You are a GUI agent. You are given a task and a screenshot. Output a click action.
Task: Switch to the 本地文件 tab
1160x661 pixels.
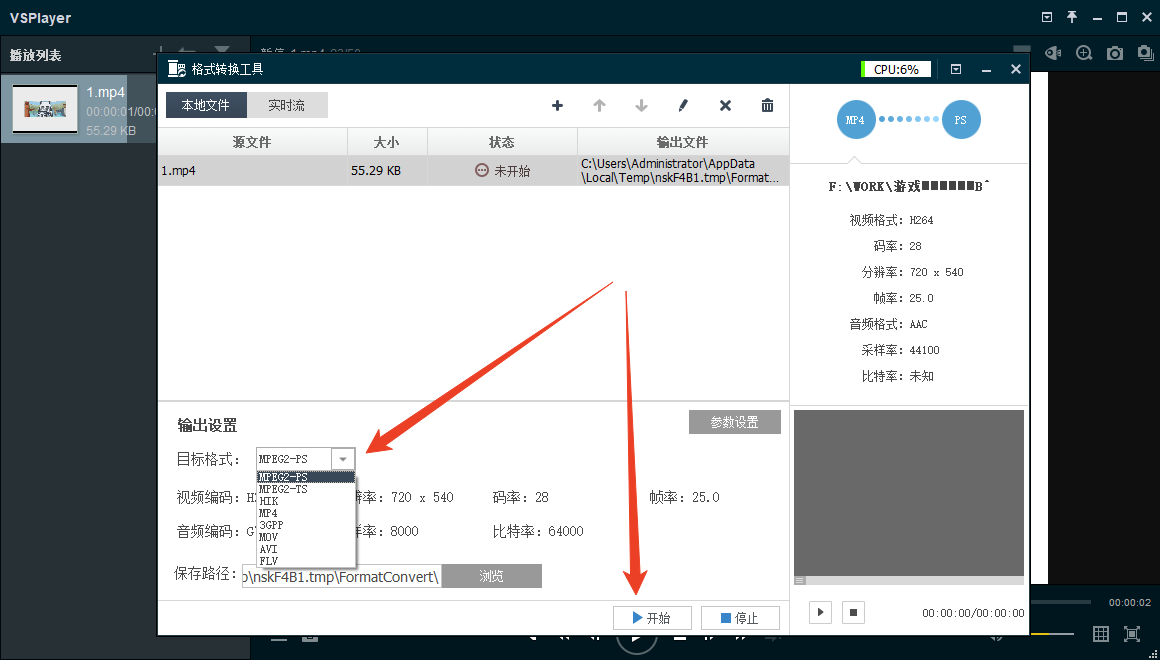click(x=206, y=105)
